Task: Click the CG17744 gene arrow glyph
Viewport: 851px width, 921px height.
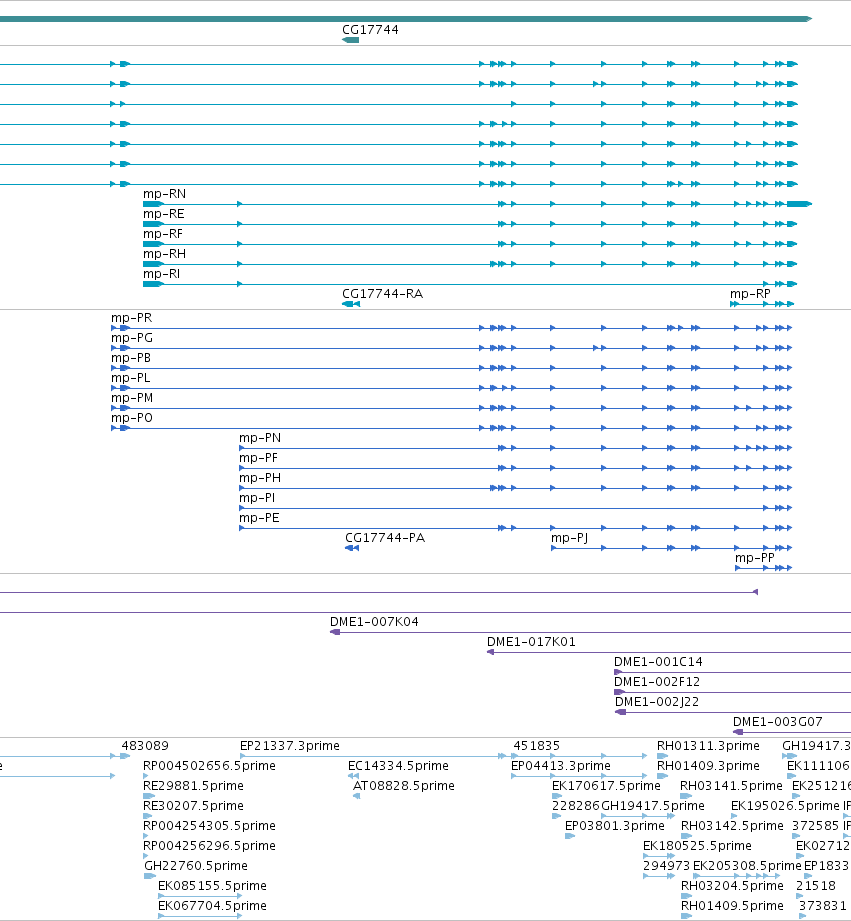Action: 351,40
